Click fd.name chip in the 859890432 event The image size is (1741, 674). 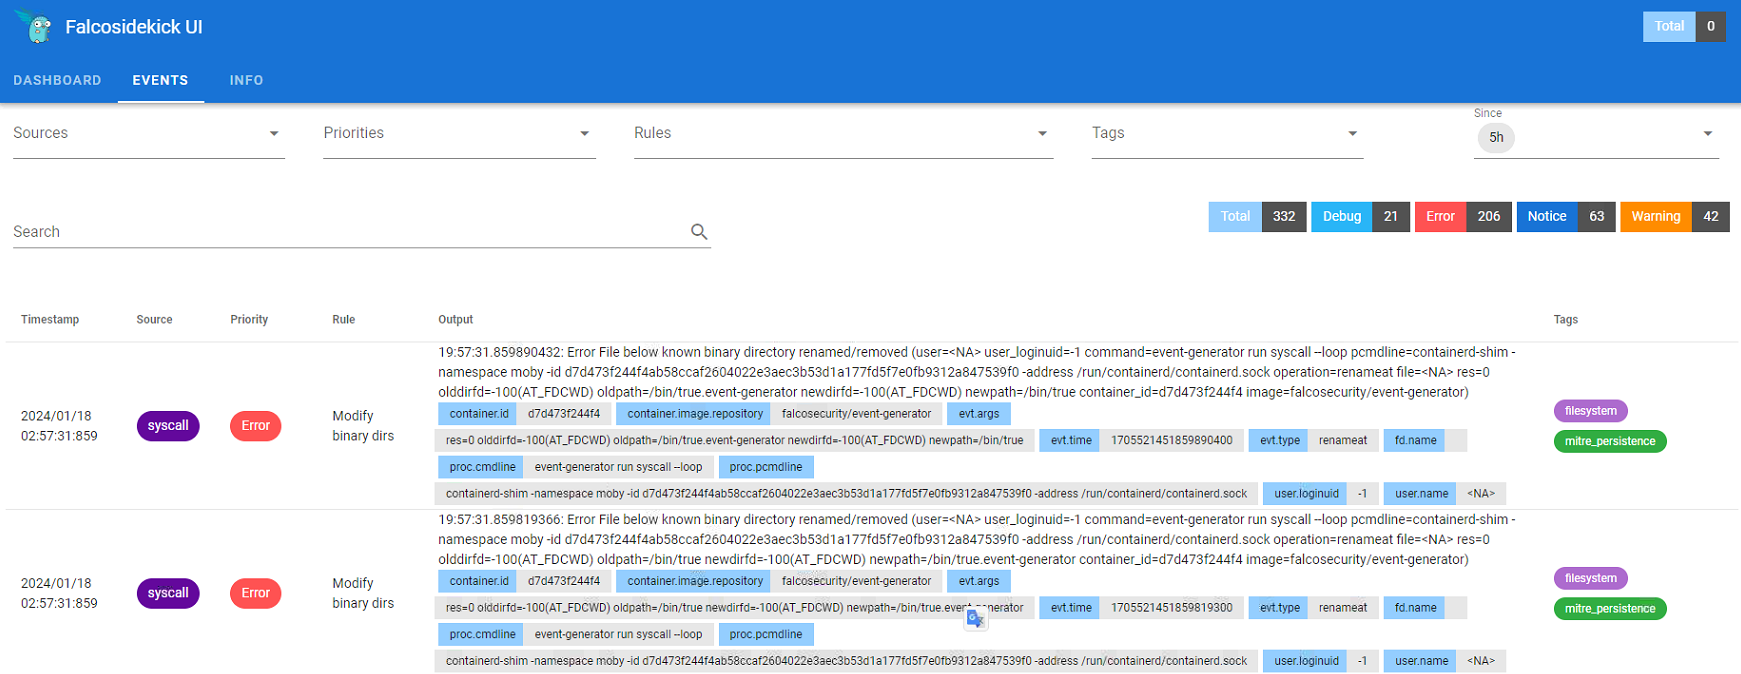(x=1415, y=441)
